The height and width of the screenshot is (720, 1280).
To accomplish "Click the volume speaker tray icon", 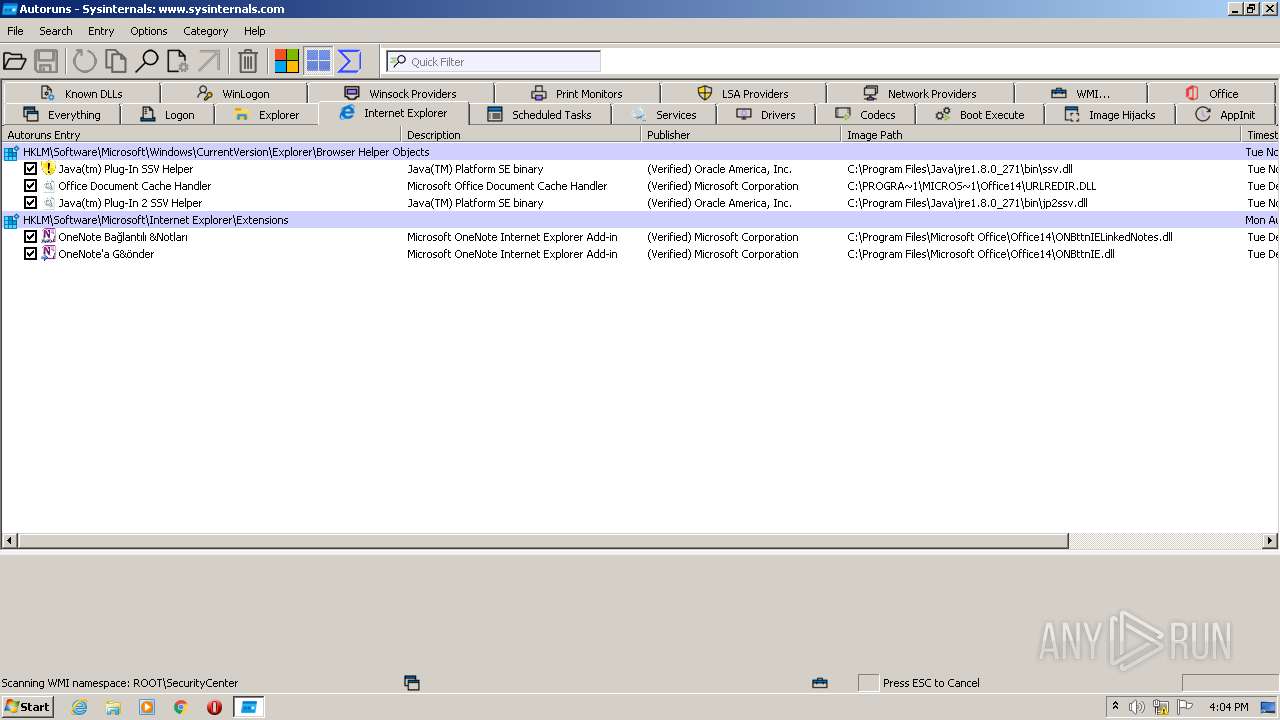I will coord(1136,707).
